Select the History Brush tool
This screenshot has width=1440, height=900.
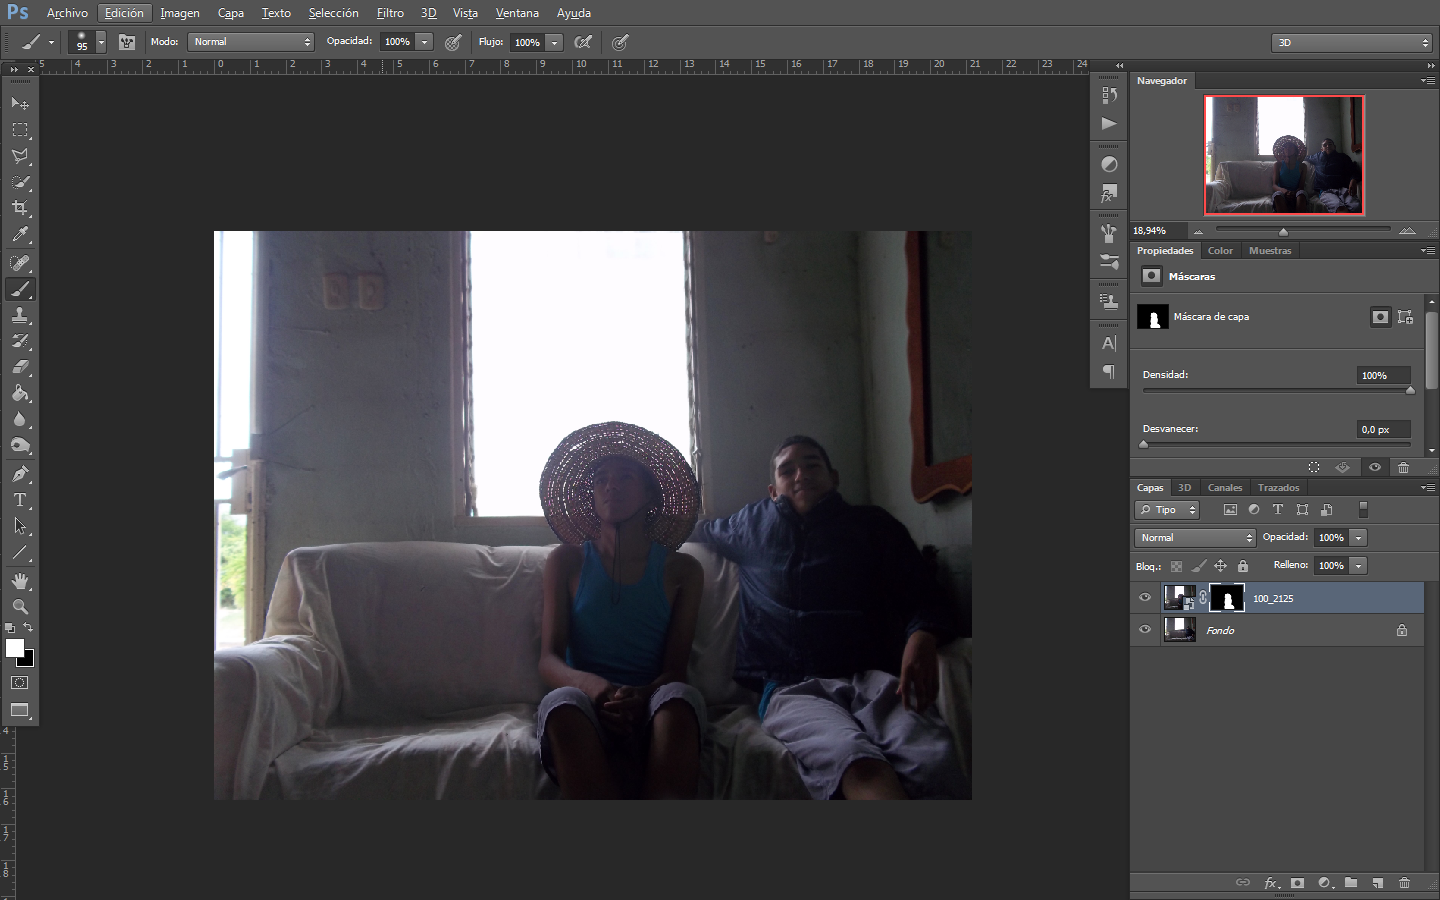tap(20, 341)
